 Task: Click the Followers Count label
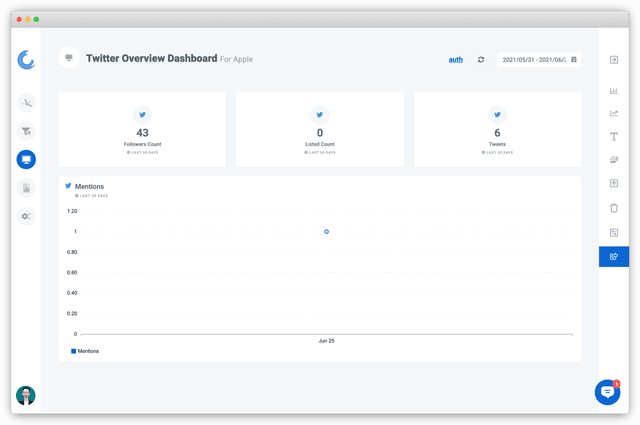[142, 144]
